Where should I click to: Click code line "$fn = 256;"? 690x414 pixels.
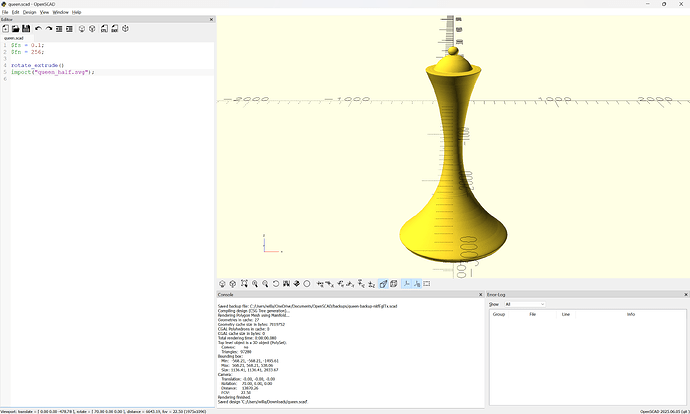27,52
